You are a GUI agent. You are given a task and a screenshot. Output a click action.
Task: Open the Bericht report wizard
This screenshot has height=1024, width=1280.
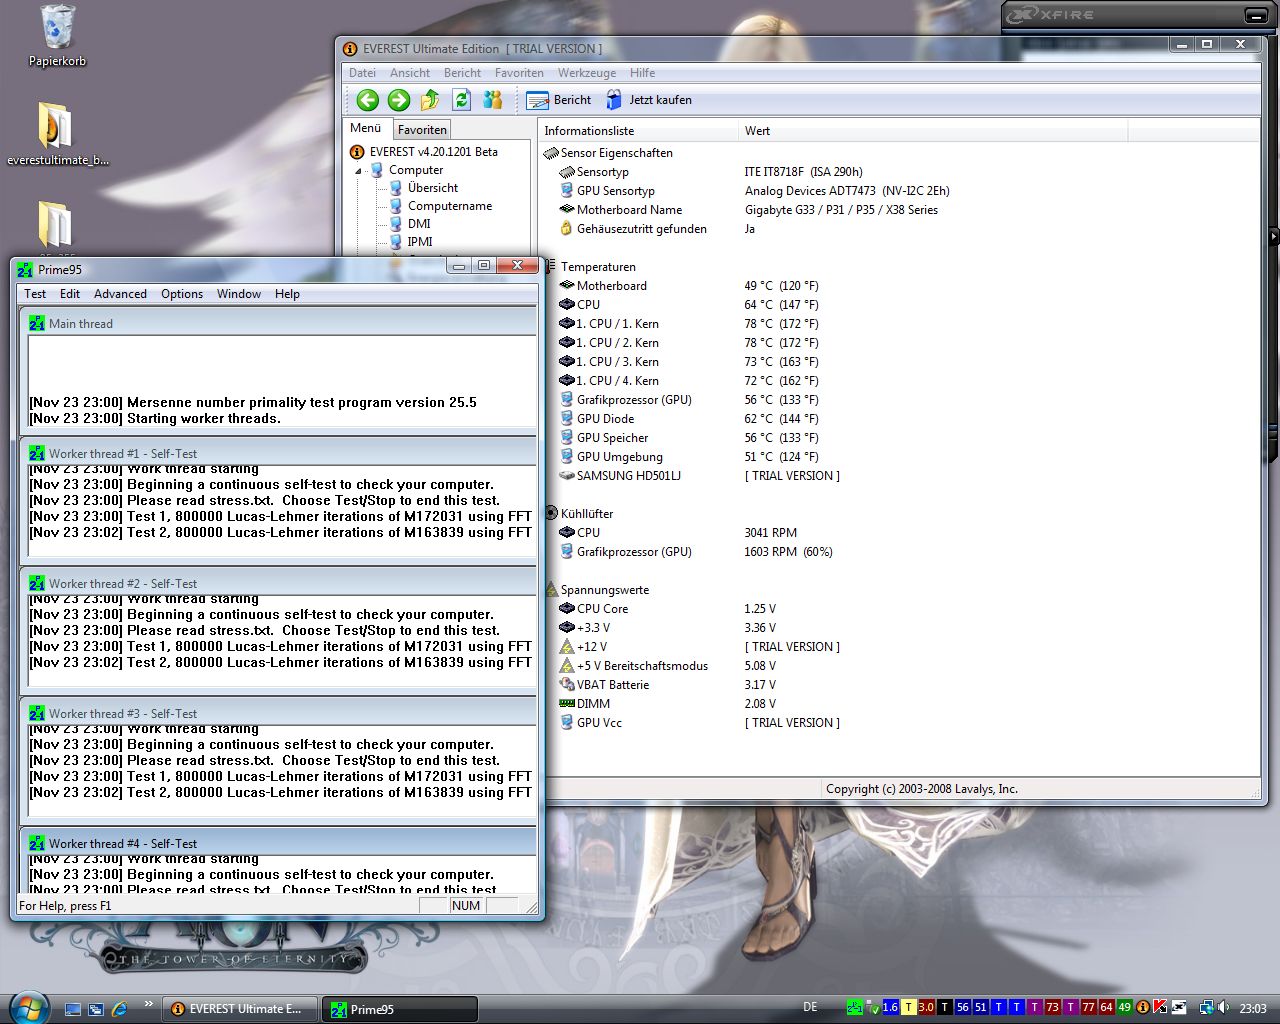pos(558,100)
